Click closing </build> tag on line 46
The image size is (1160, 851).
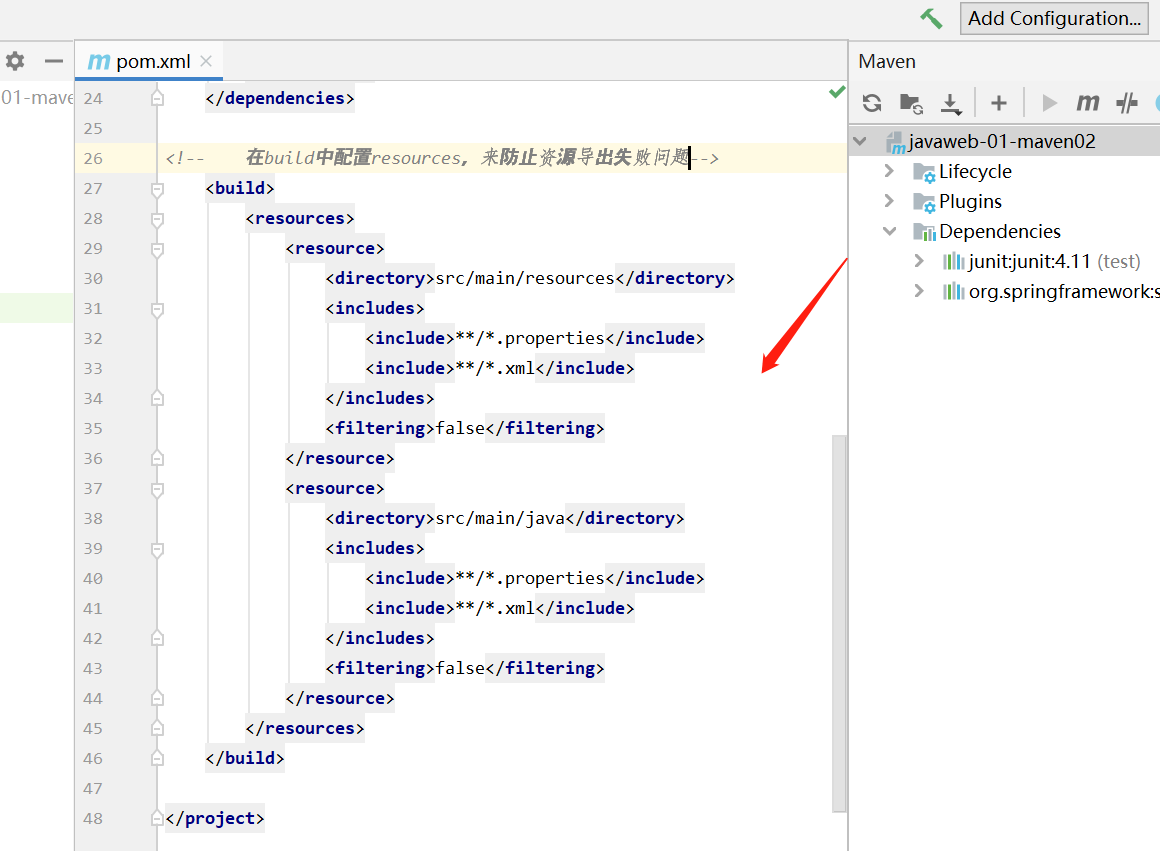point(245,758)
